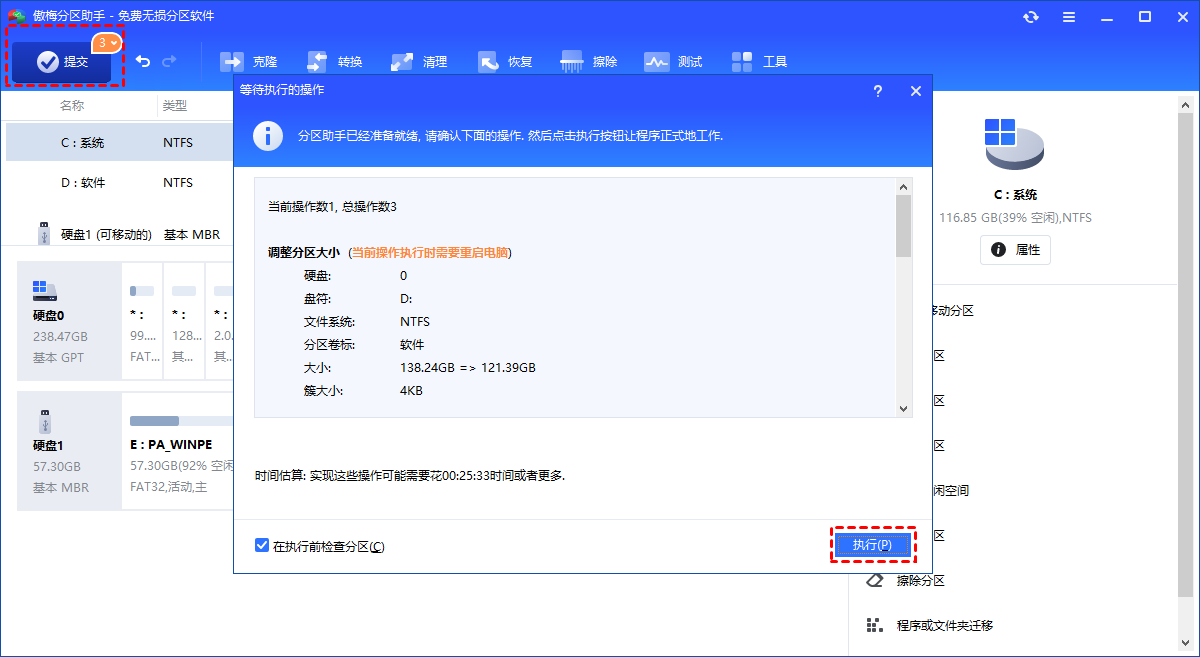Expand the pending operations count dropdown
1200x657 pixels.
click(x=107, y=43)
